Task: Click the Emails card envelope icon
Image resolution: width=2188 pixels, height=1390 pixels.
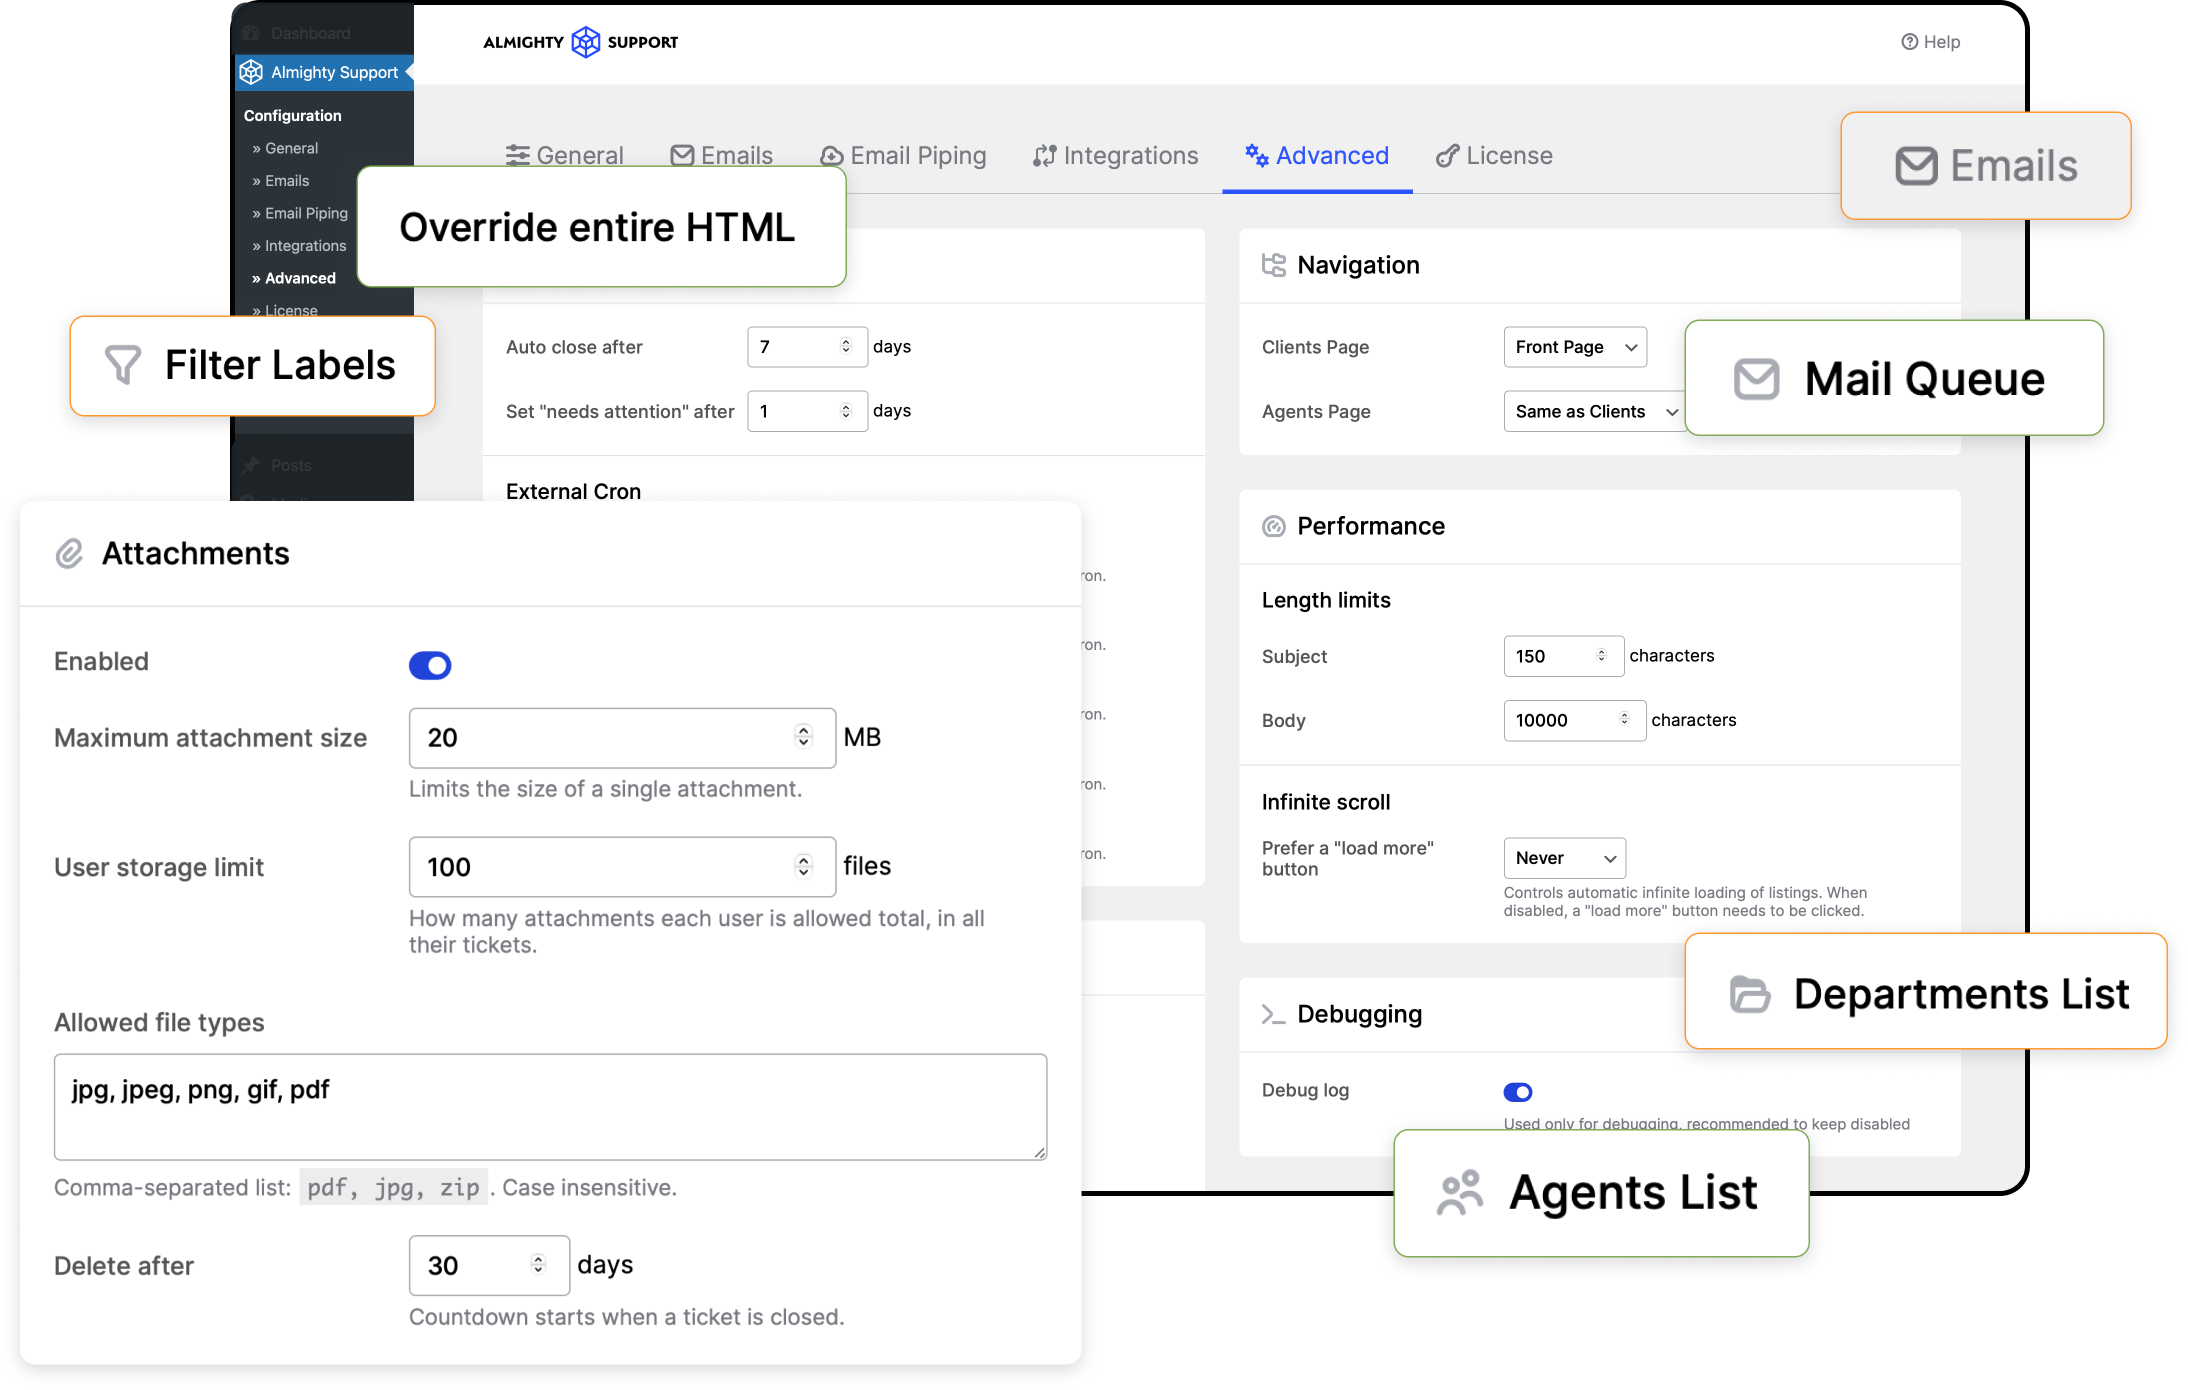Action: [x=1916, y=166]
